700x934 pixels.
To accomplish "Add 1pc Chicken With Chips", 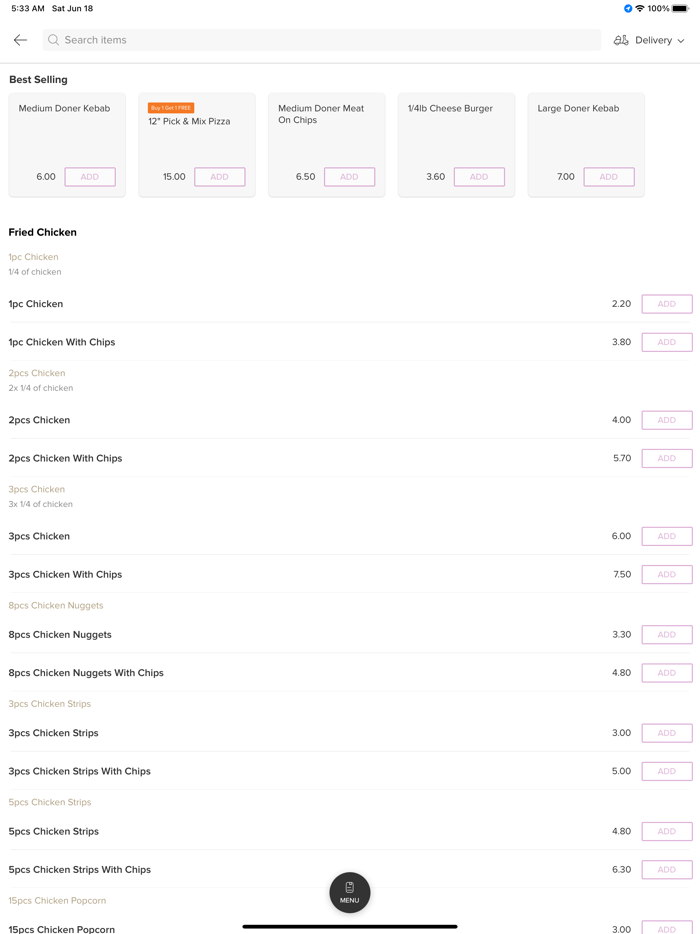I will tap(667, 342).
